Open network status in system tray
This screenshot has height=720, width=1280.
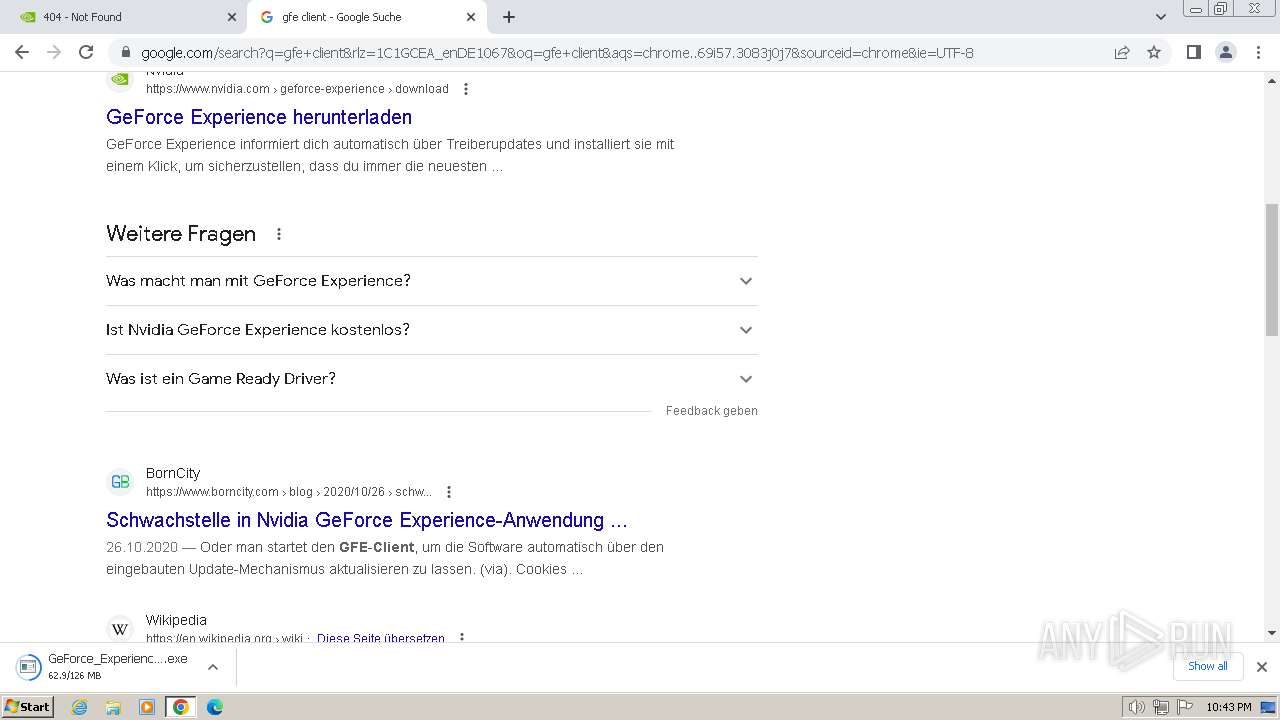tap(1161, 707)
